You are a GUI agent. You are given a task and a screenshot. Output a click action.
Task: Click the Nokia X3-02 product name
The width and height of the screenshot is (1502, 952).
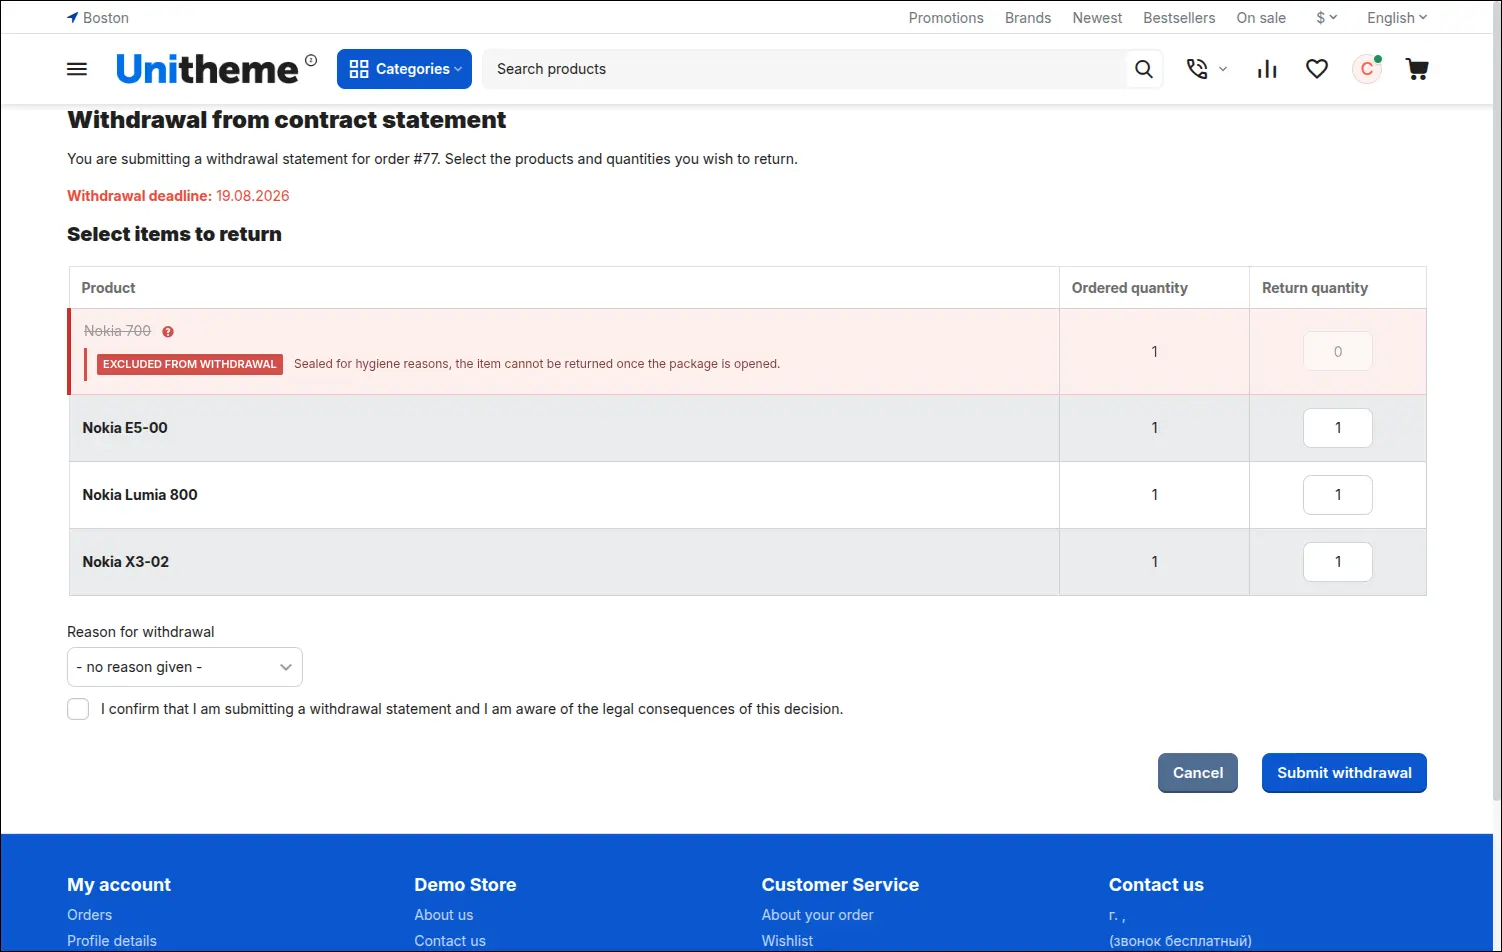[126, 562]
